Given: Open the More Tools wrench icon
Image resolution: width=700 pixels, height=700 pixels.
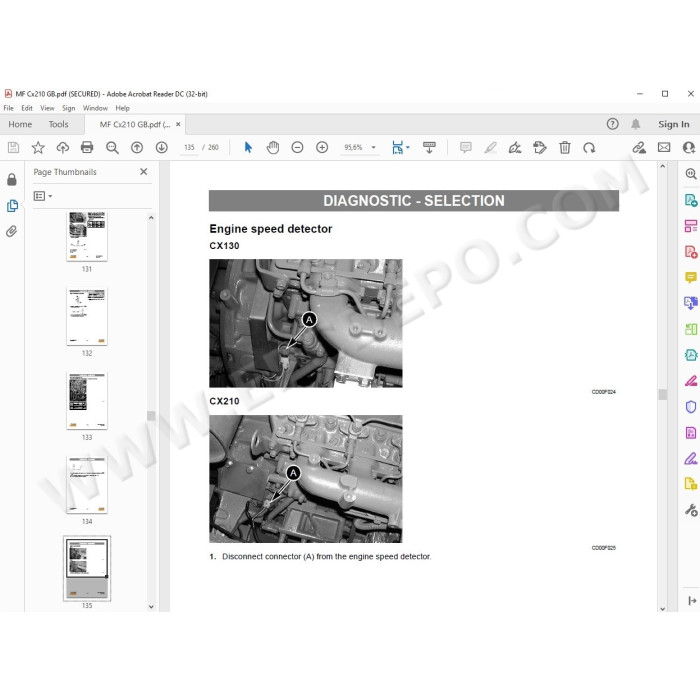Looking at the screenshot, I should pos(691,510).
